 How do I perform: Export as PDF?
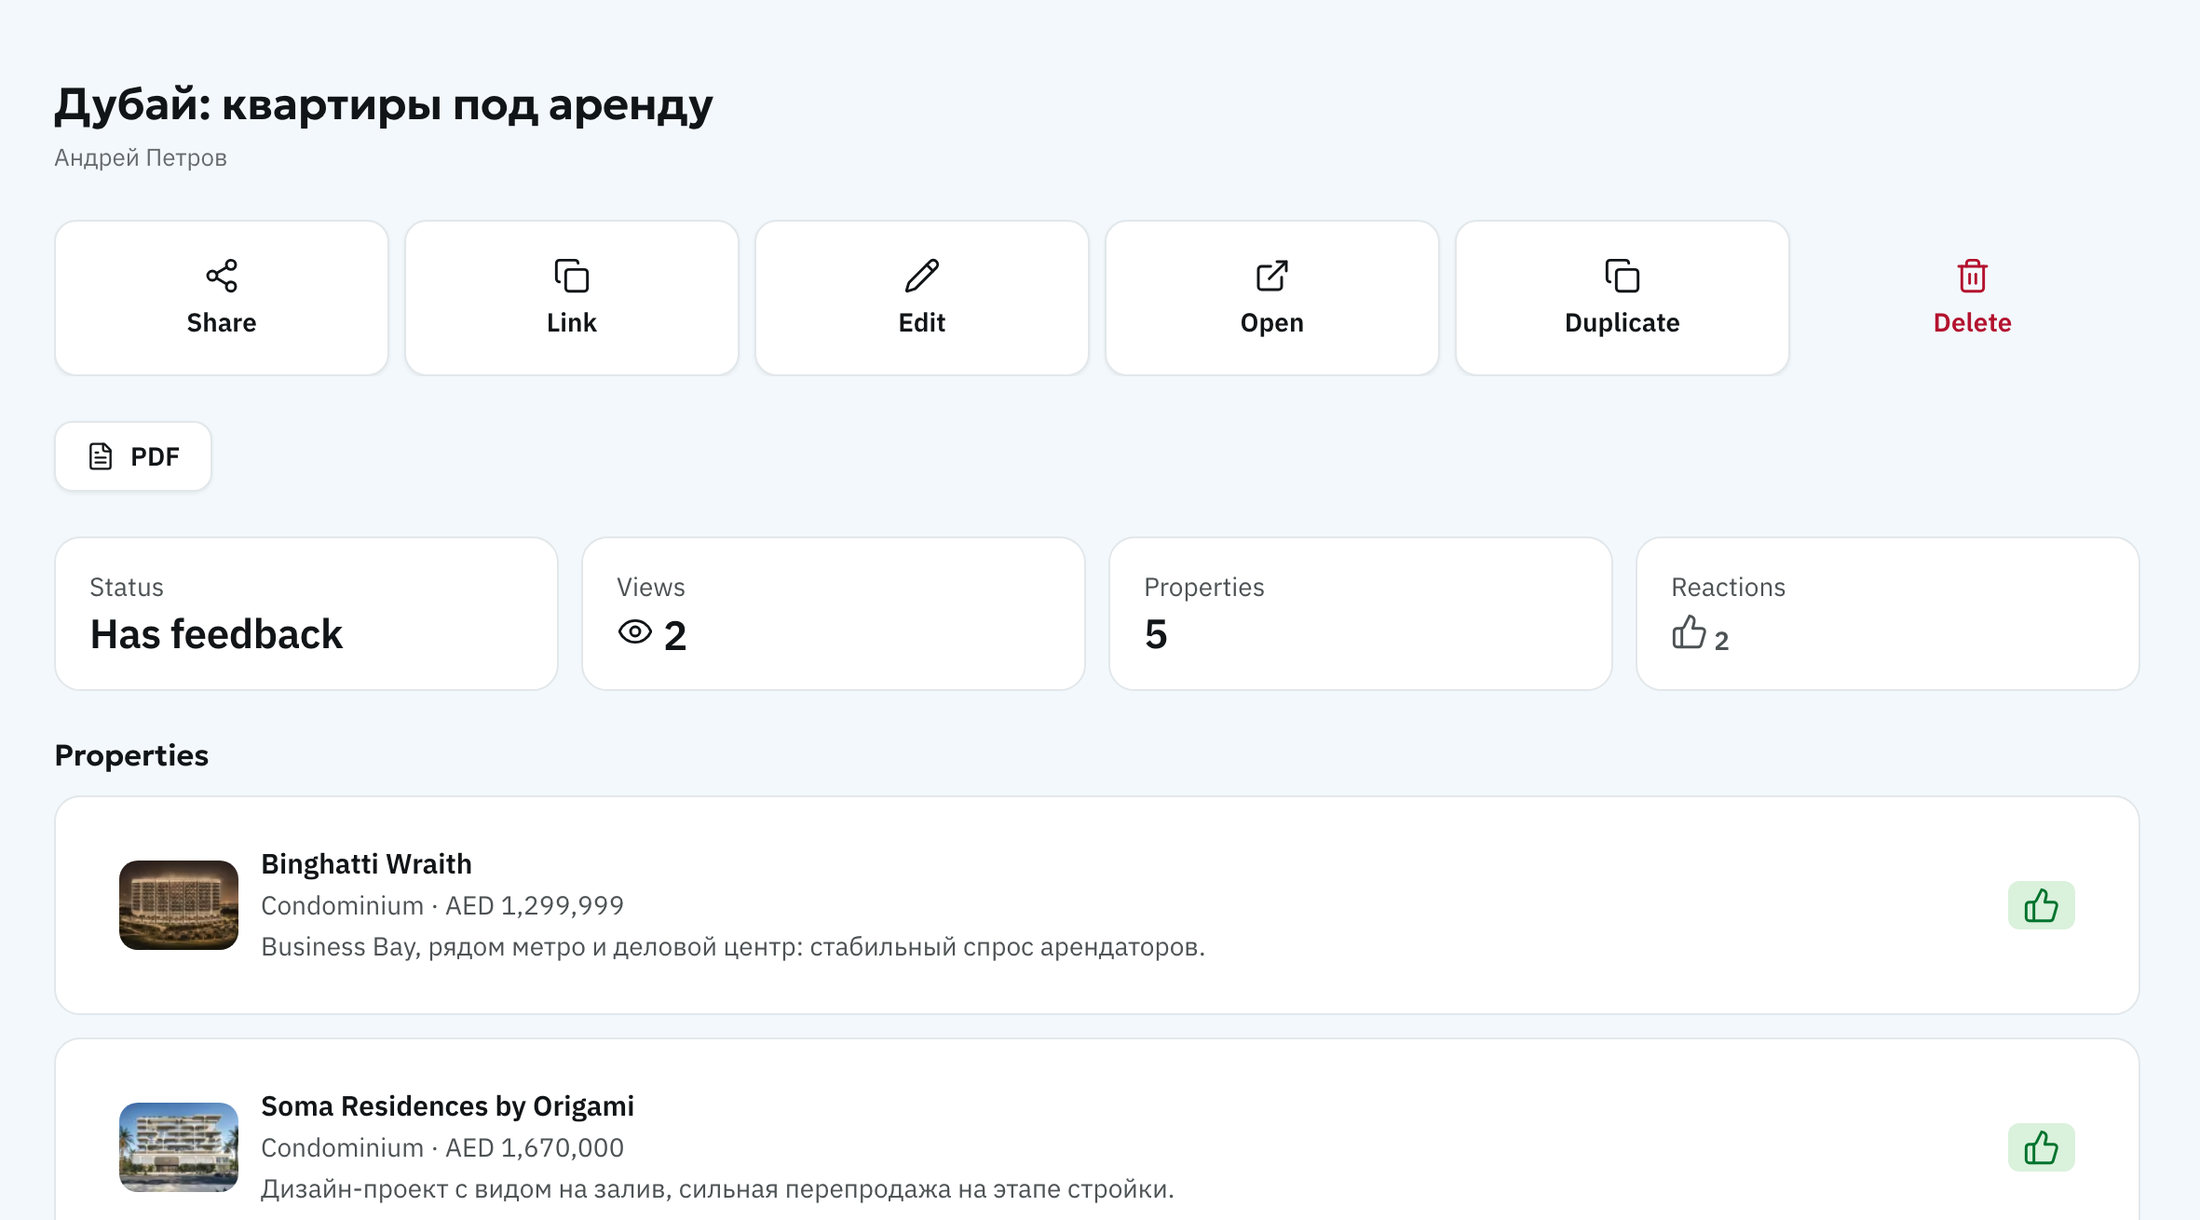click(x=133, y=456)
